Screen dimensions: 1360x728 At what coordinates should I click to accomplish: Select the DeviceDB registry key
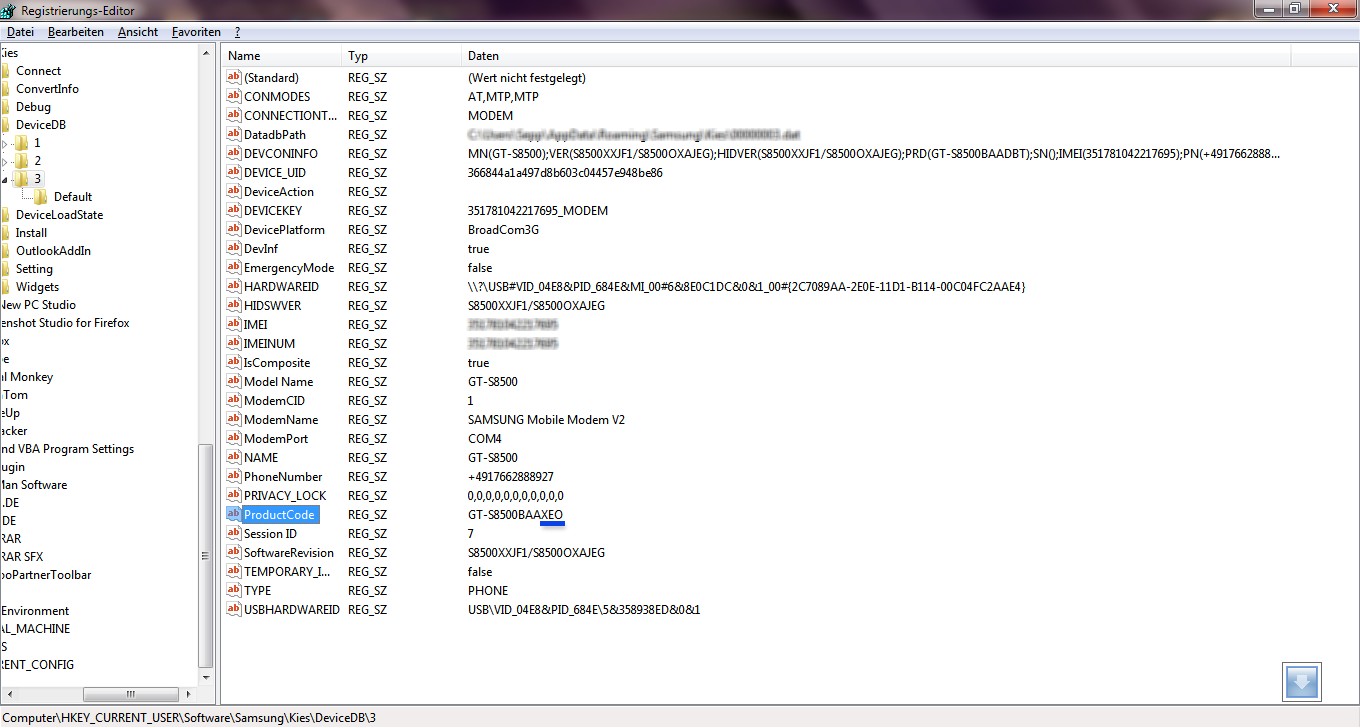[x=40, y=125]
